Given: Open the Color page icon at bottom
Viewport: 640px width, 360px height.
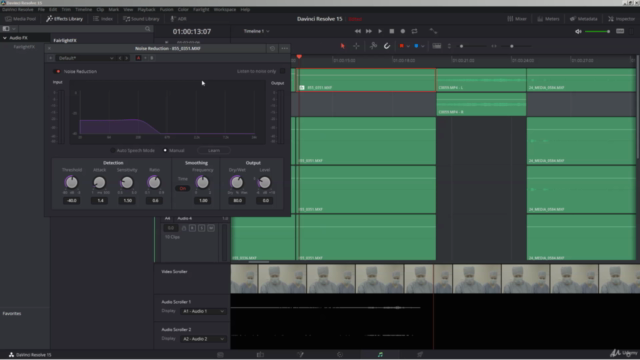Looking at the screenshot, I should [340, 355].
